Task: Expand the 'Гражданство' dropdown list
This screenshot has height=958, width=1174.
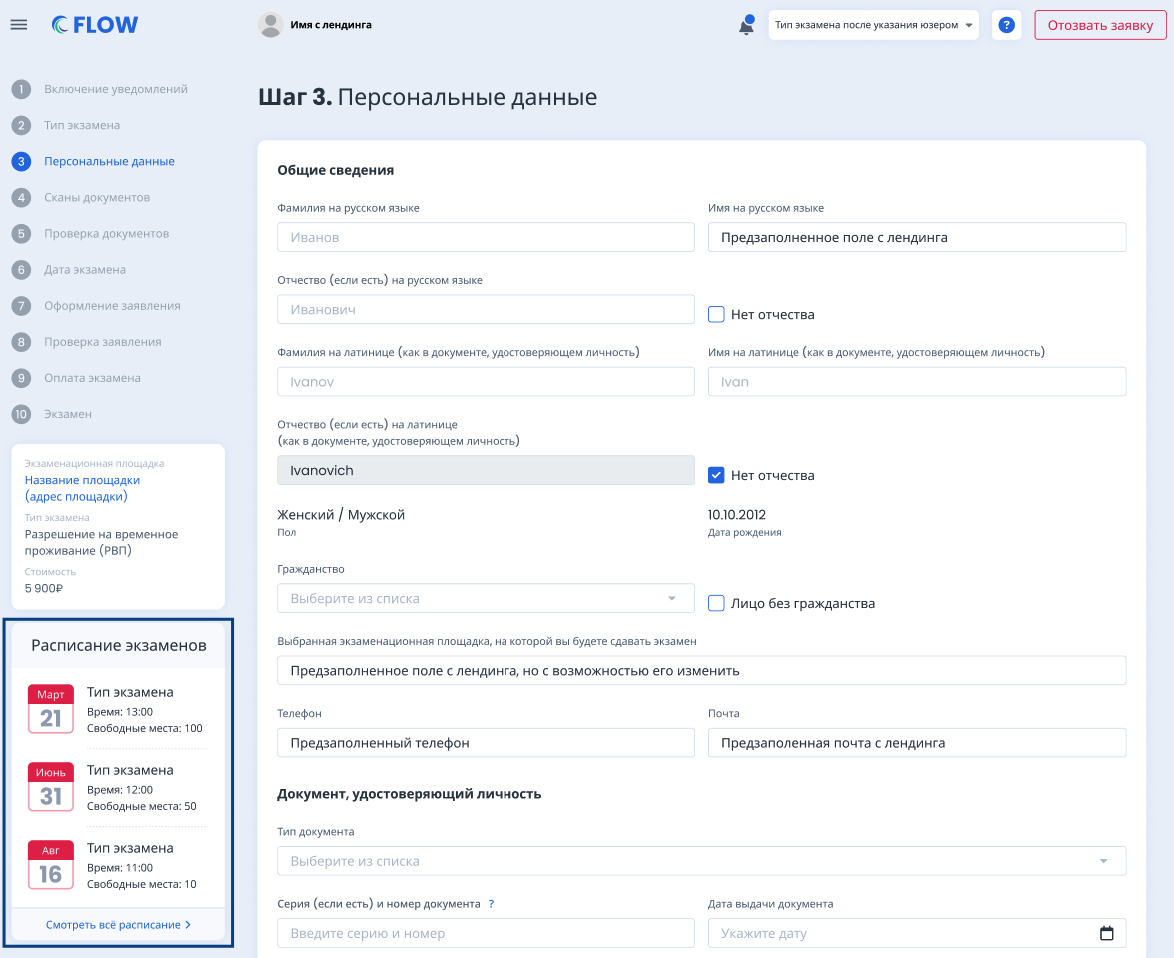Action: pos(485,598)
